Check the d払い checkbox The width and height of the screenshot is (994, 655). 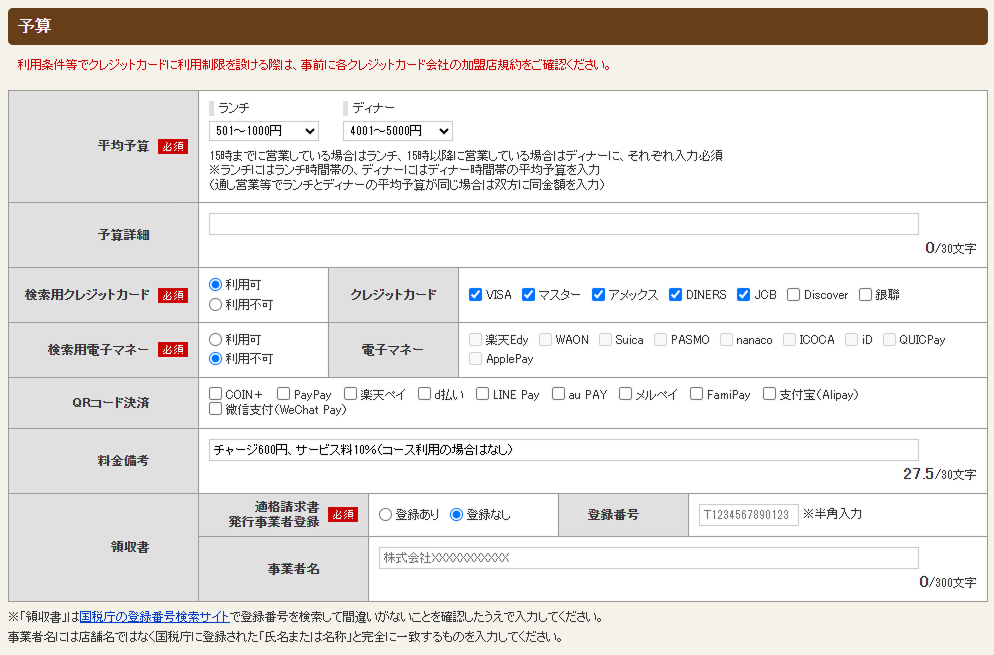[x=425, y=394]
